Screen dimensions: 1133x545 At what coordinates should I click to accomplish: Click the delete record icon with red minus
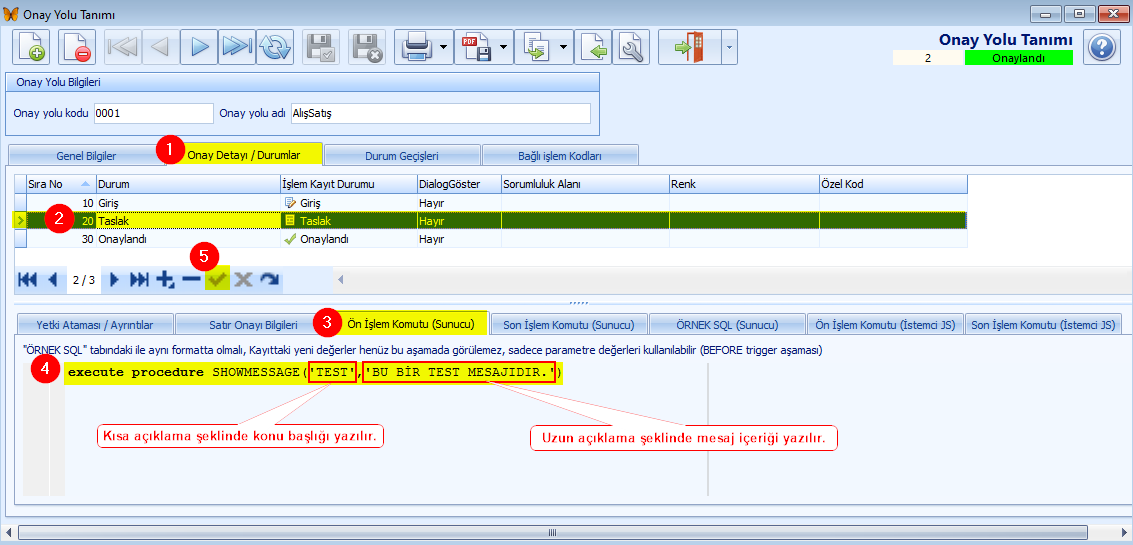(x=76, y=47)
